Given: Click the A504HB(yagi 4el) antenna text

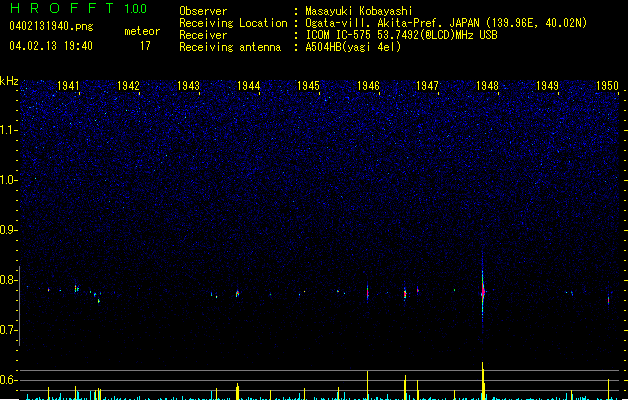Looking at the screenshot, I should pos(353,47).
